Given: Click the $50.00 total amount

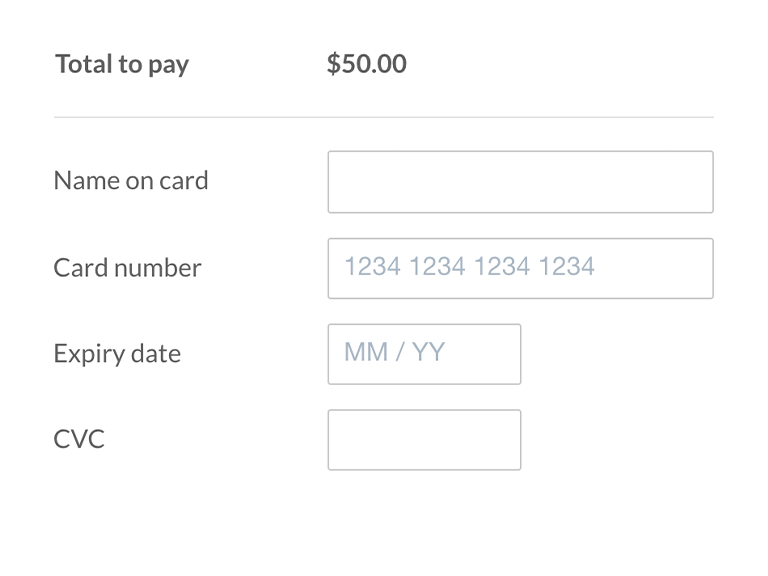Looking at the screenshot, I should pyautogui.click(x=366, y=64).
